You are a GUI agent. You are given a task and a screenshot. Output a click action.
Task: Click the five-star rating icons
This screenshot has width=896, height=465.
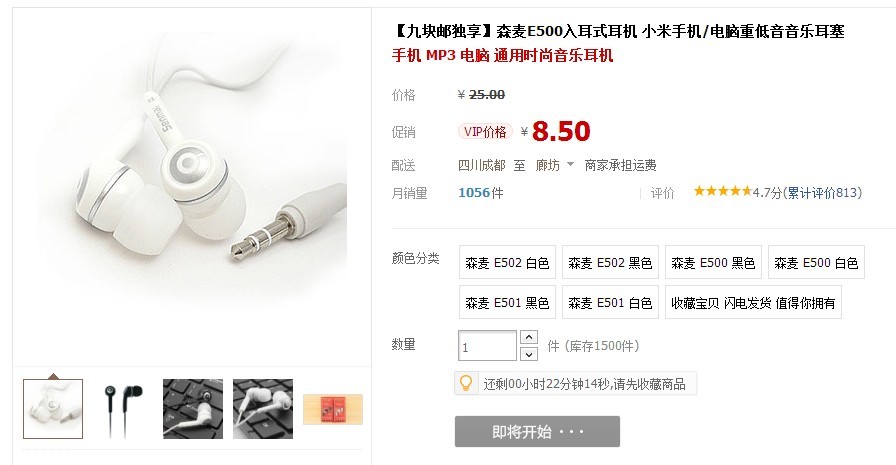coord(722,191)
